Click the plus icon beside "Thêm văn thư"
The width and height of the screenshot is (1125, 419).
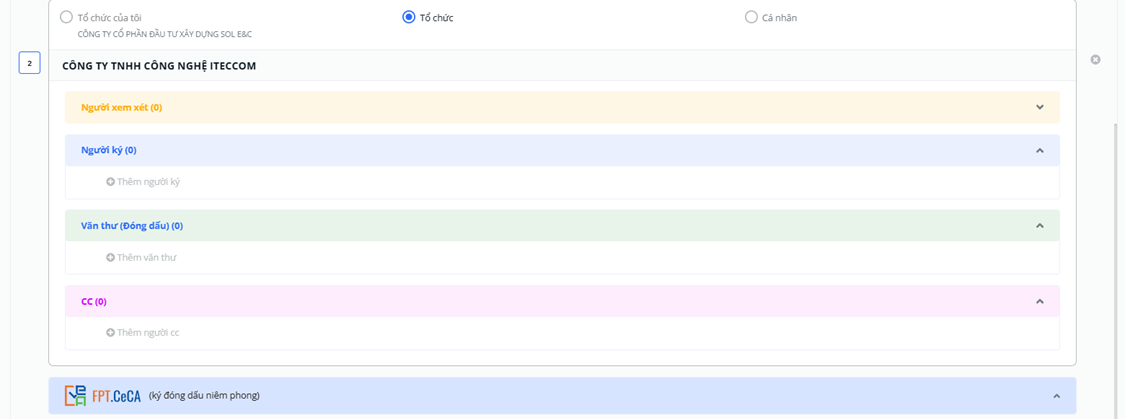(110, 258)
